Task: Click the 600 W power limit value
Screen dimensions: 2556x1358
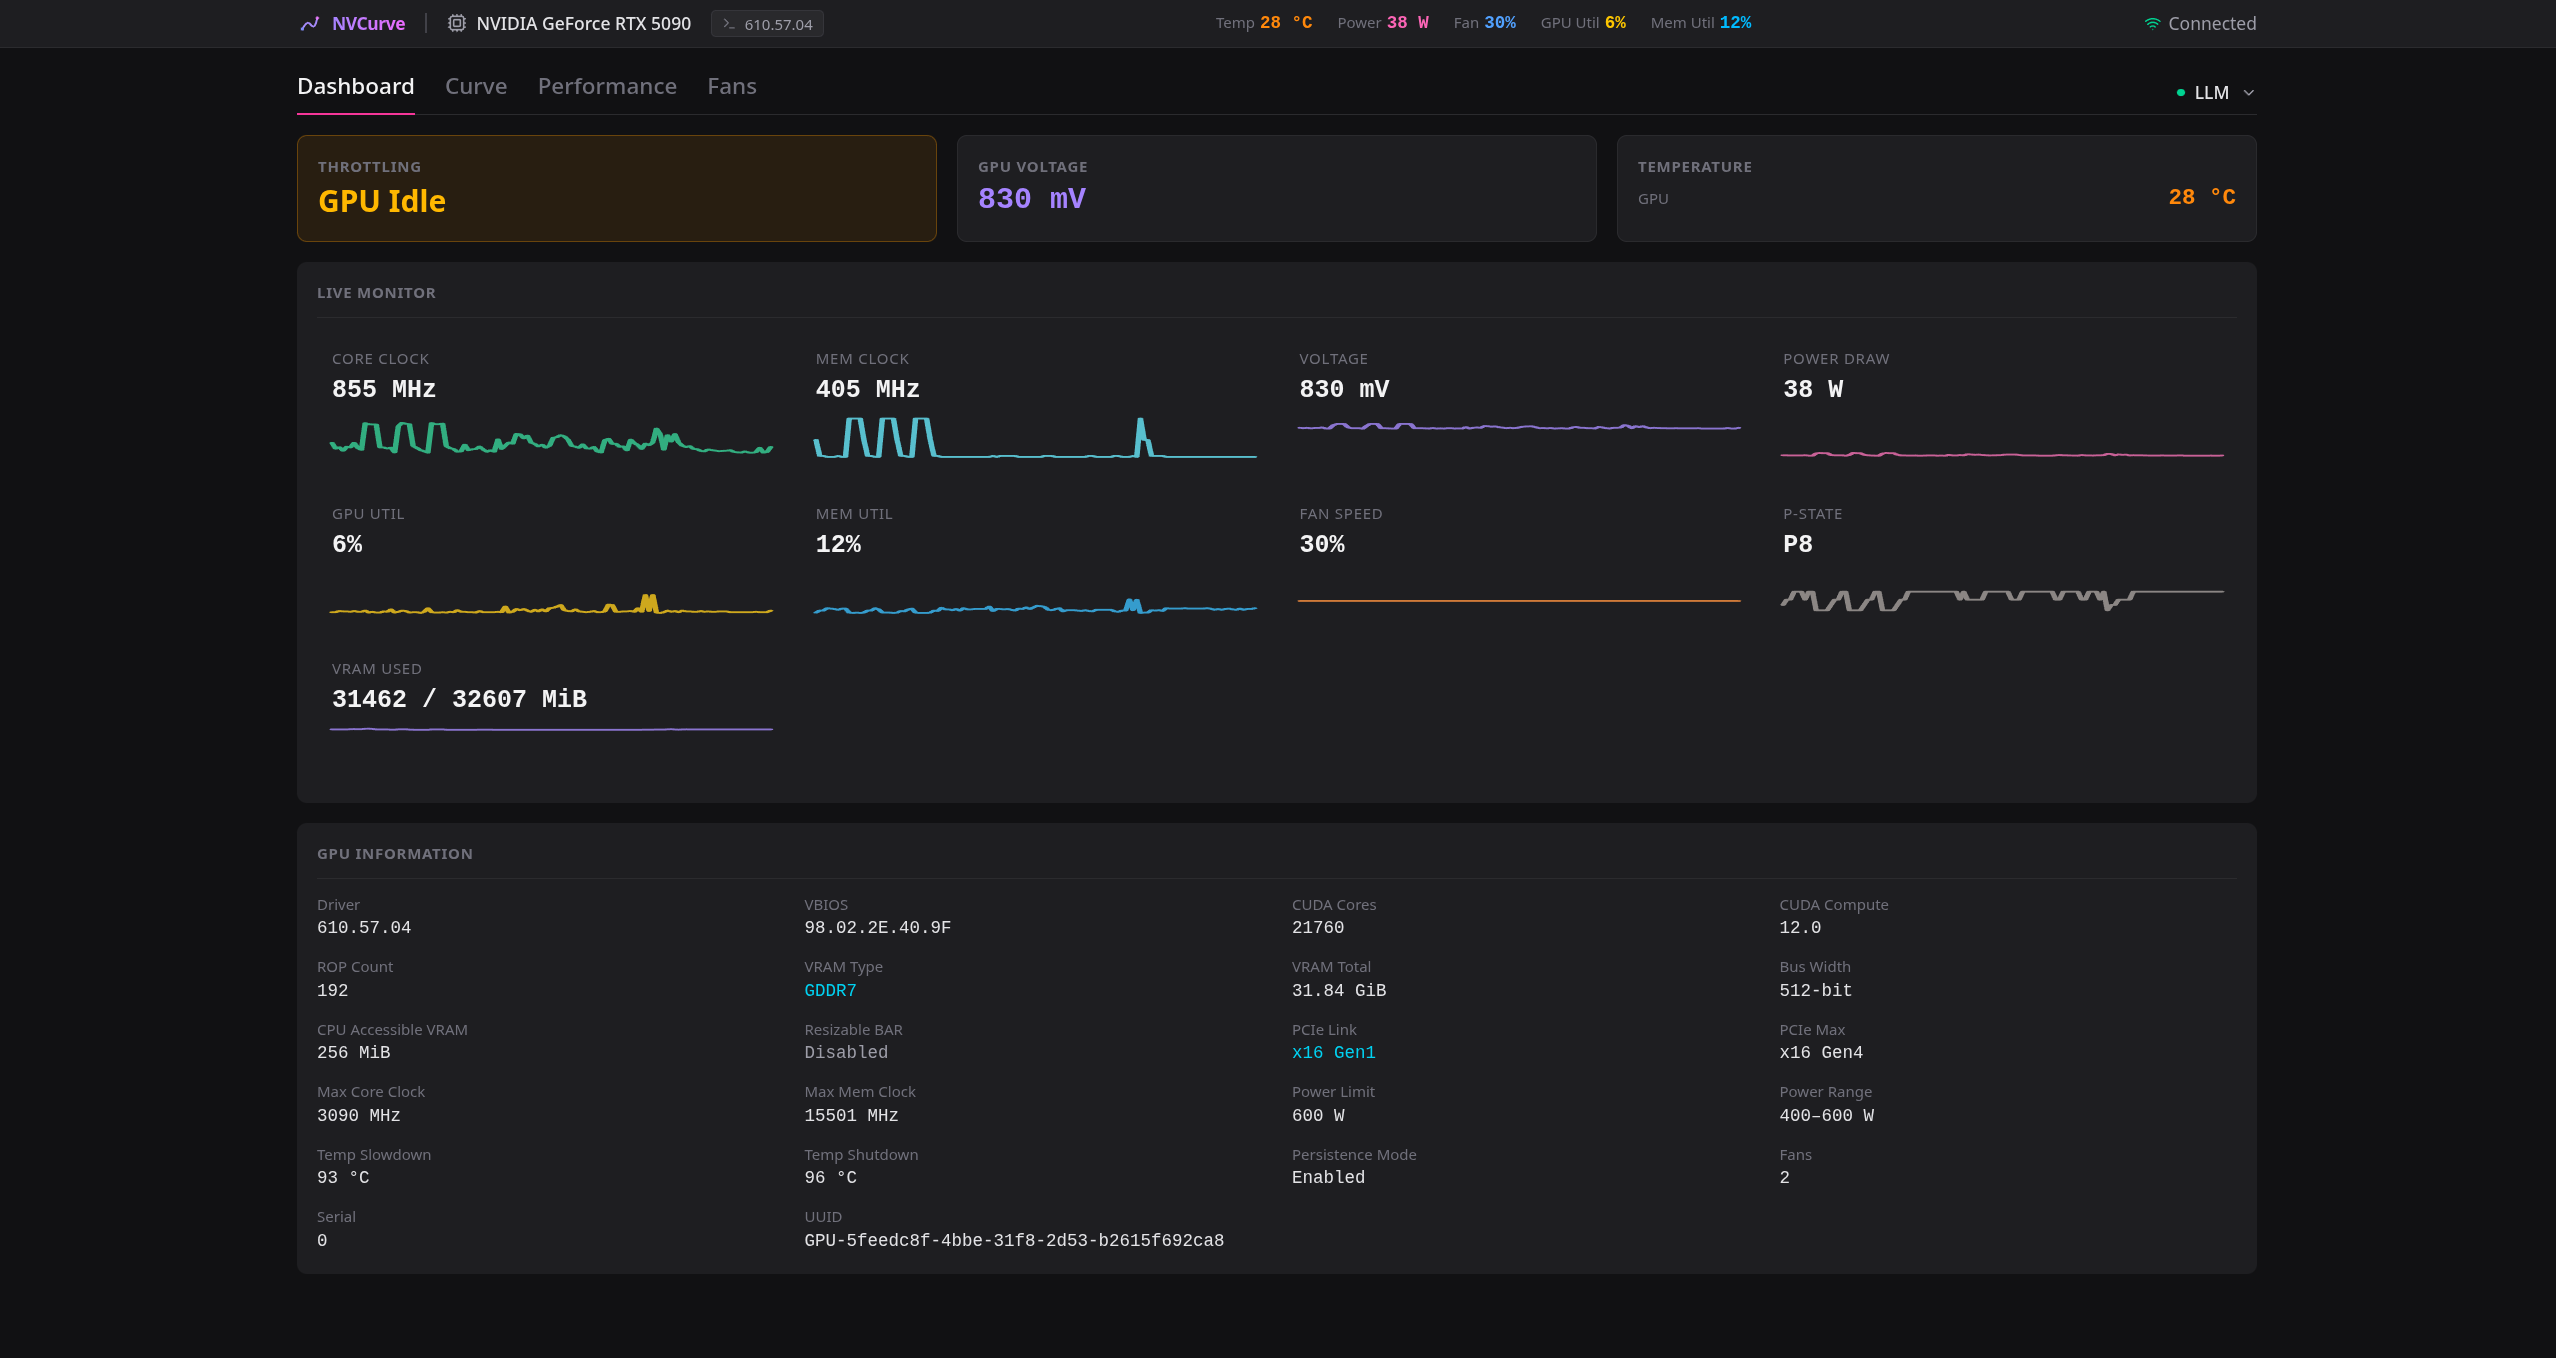Action: coord(1318,1116)
